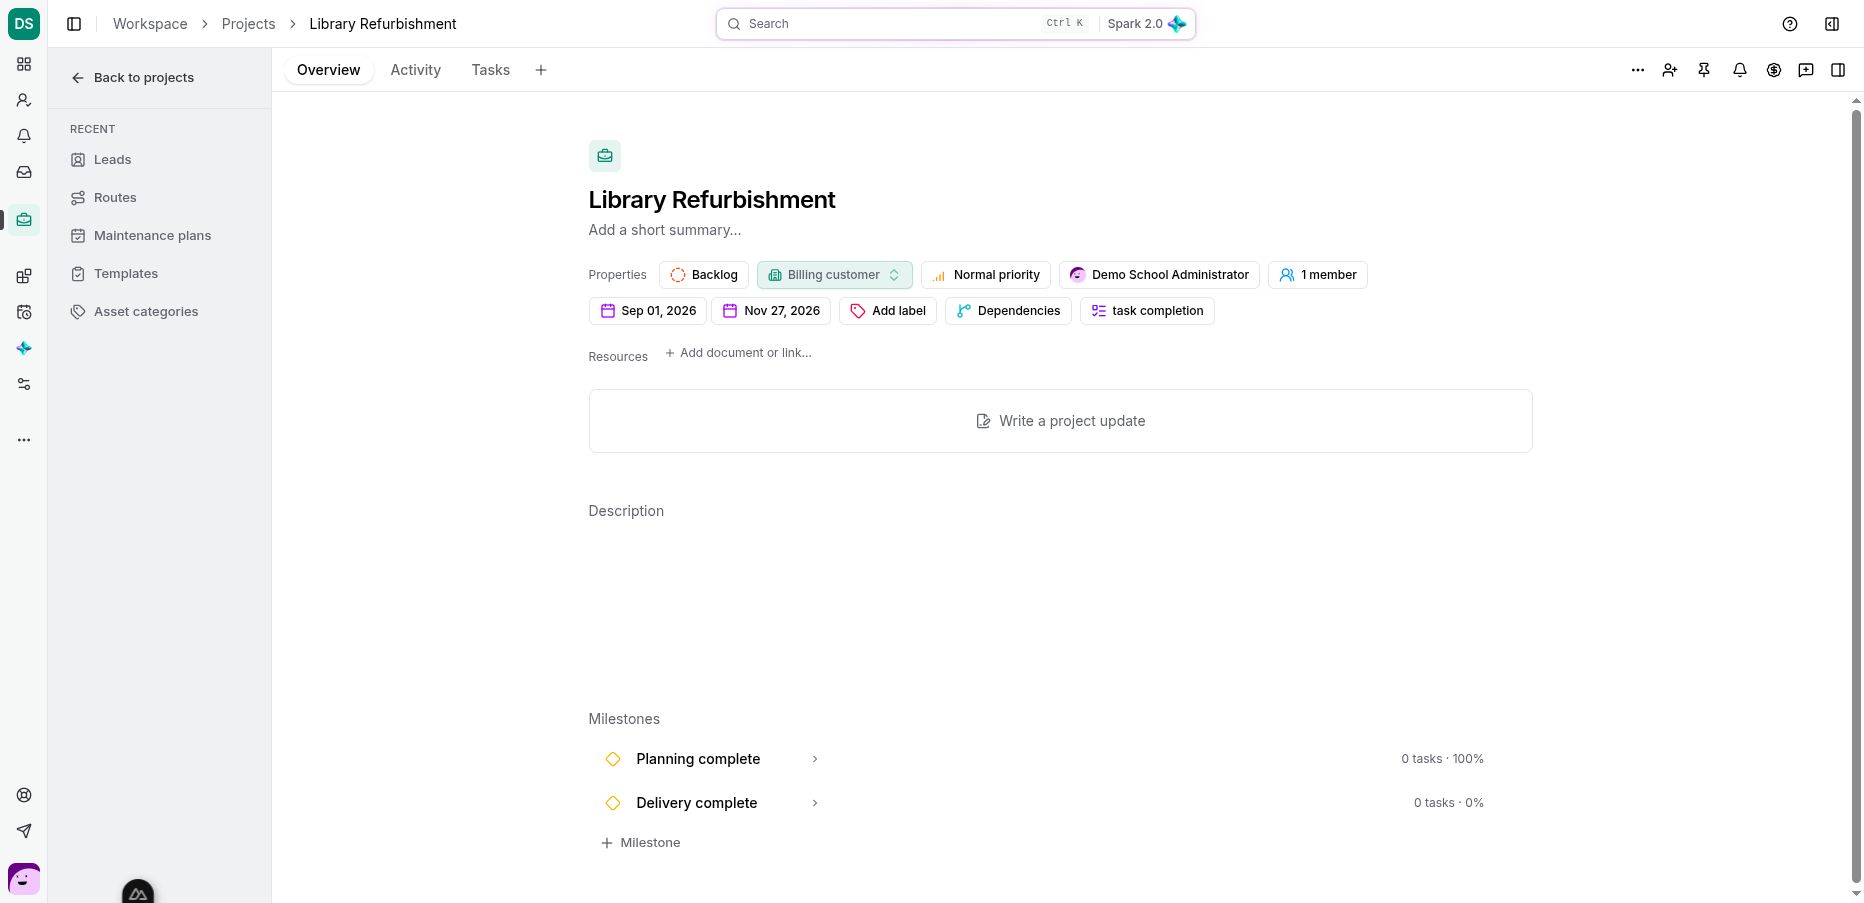Add a new view tab with plus
1864x903 pixels.
coord(541,70)
